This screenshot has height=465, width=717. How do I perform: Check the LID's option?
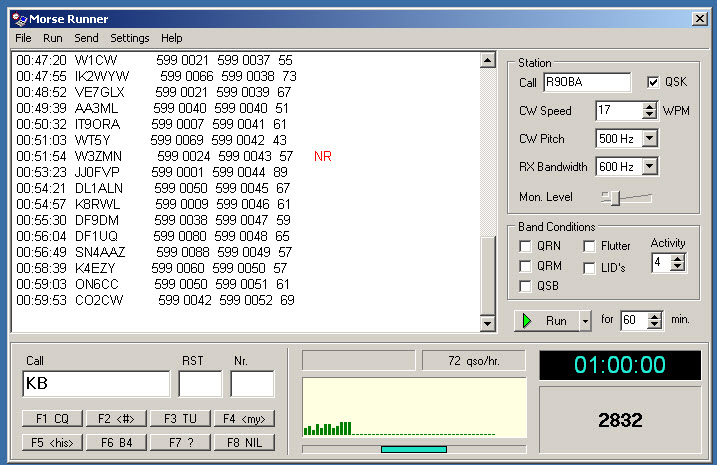pyautogui.click(x=590, y=267)
